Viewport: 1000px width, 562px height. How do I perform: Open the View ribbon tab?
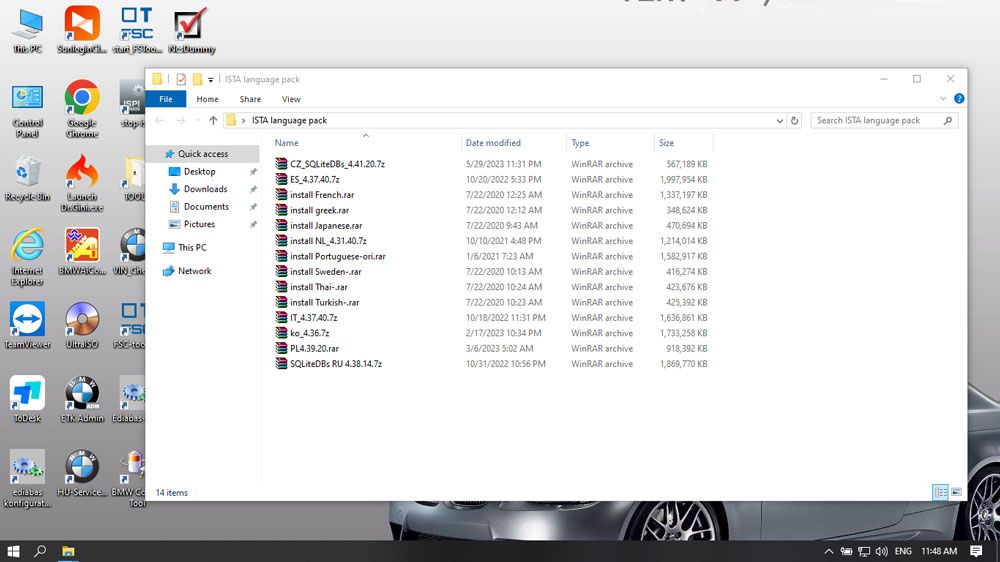pos(291,99)
